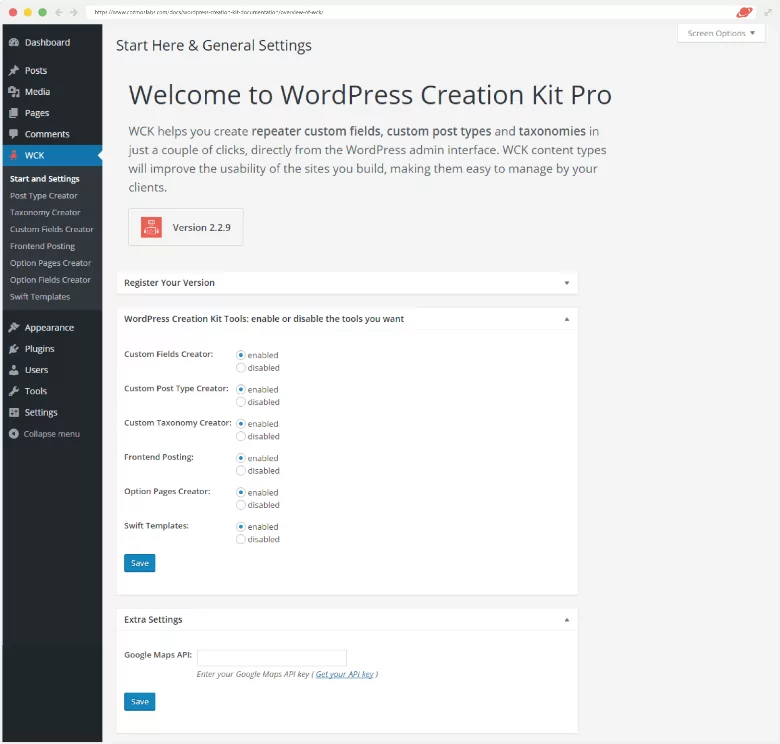Expand the Register Your Version panel
The image size is (780, 744).
(567, 283)
